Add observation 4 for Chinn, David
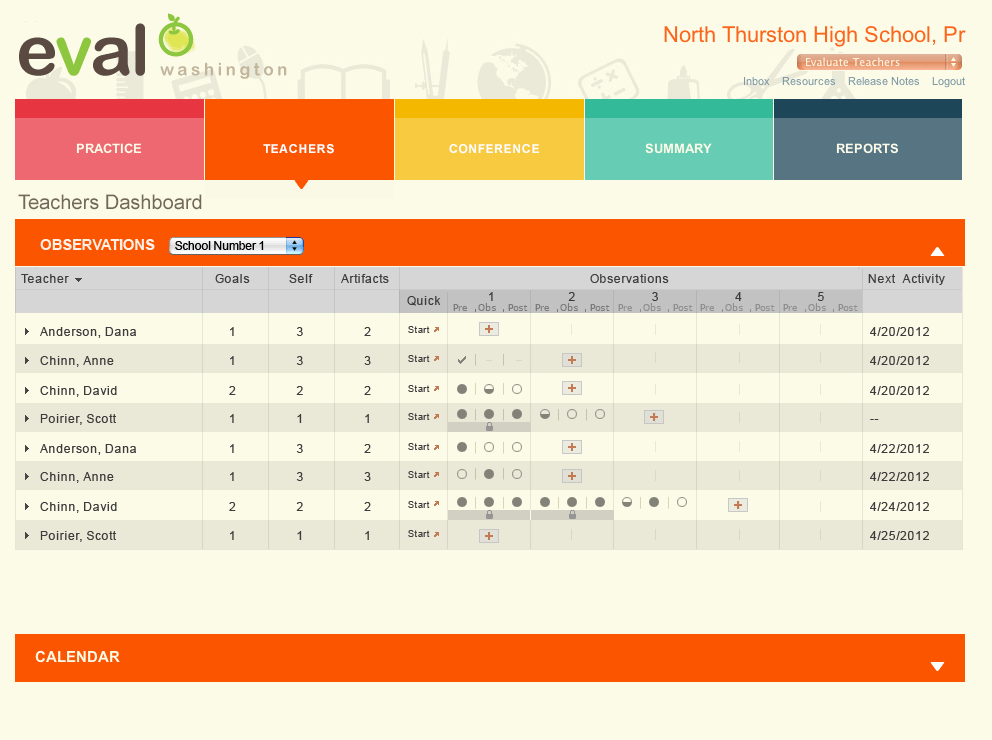992x740 pixels. (x=738, y=505)
